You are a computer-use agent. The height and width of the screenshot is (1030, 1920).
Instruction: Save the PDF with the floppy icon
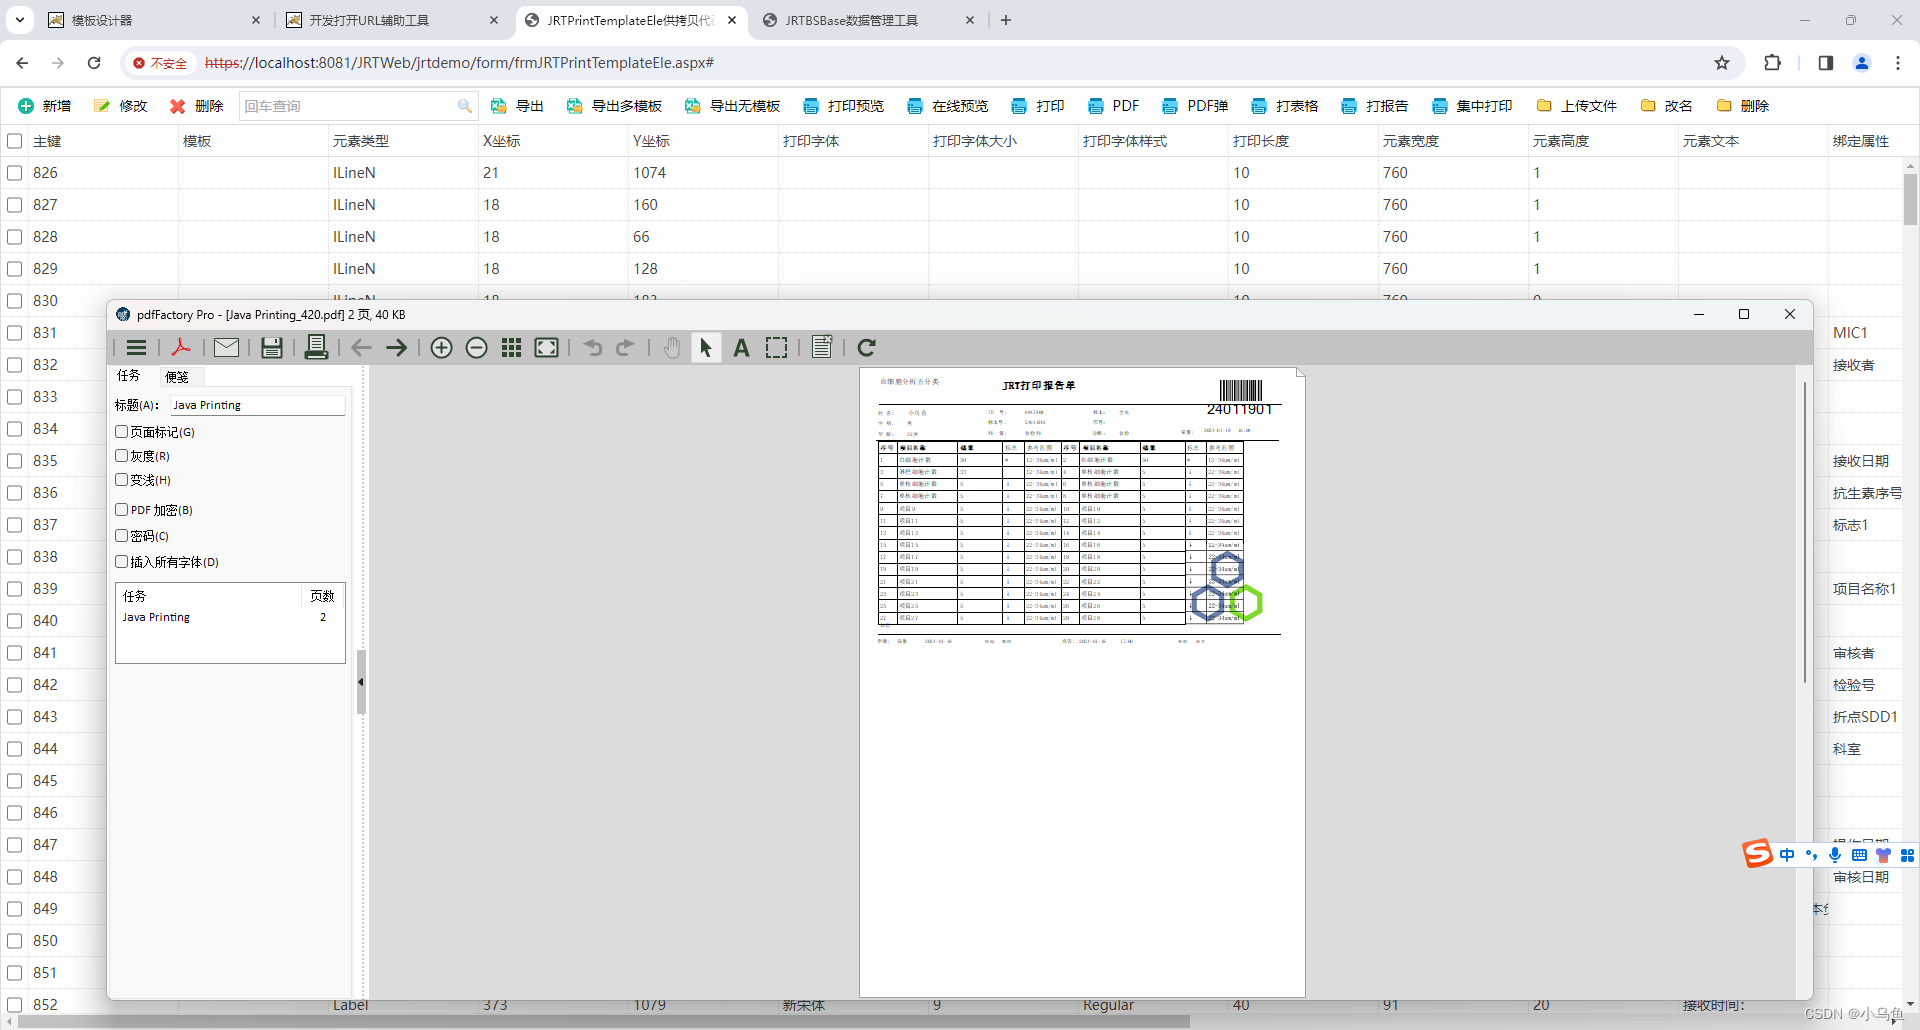click(271, 348)
